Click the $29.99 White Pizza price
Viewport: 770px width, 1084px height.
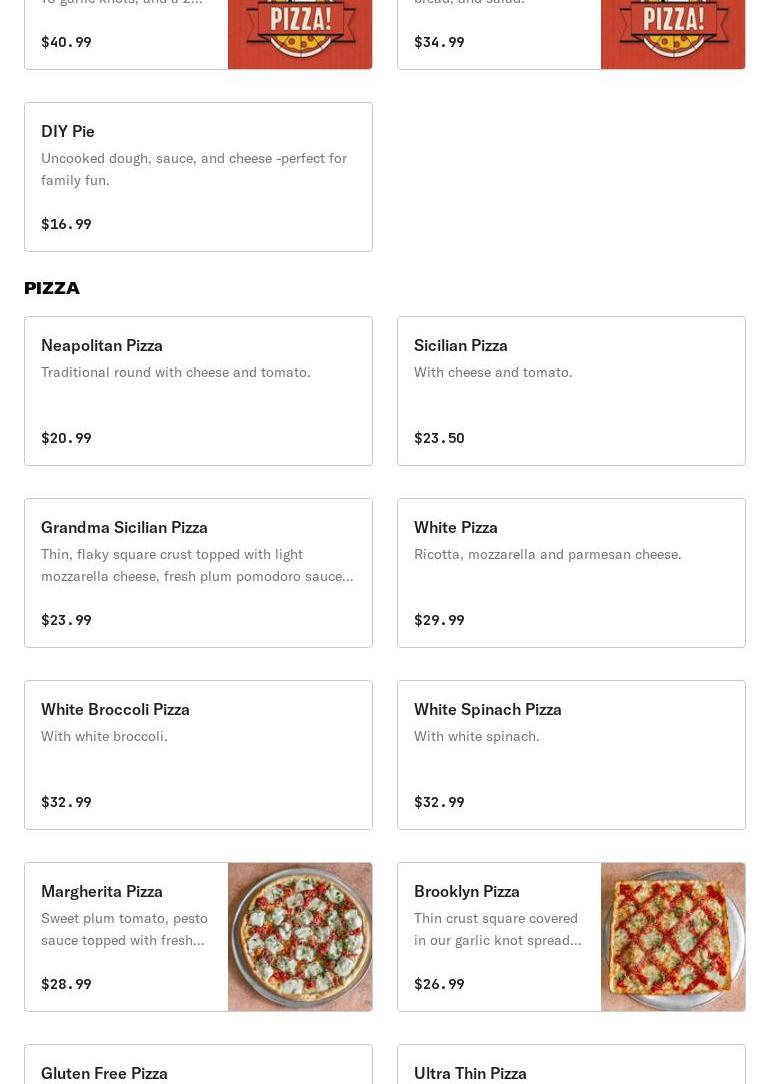pyautogui.click(x=439, y=620)
